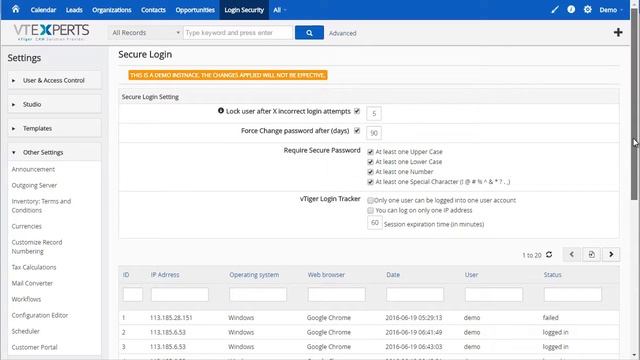Screen dimensions: 640x360
Task: Click the Date filter field
Action: click(x=415, y=294)
